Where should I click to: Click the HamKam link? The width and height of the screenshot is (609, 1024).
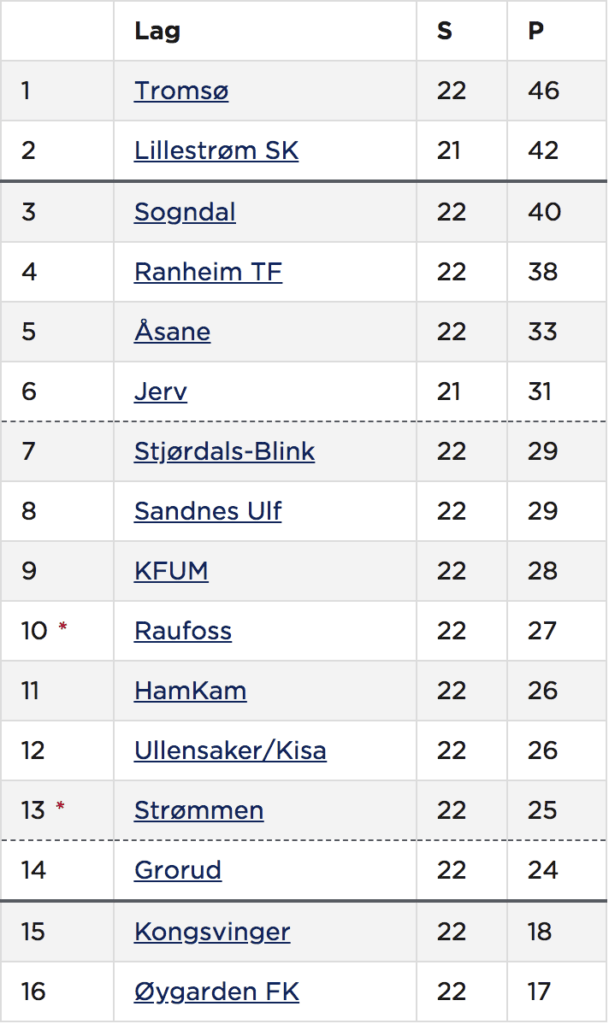191,691
